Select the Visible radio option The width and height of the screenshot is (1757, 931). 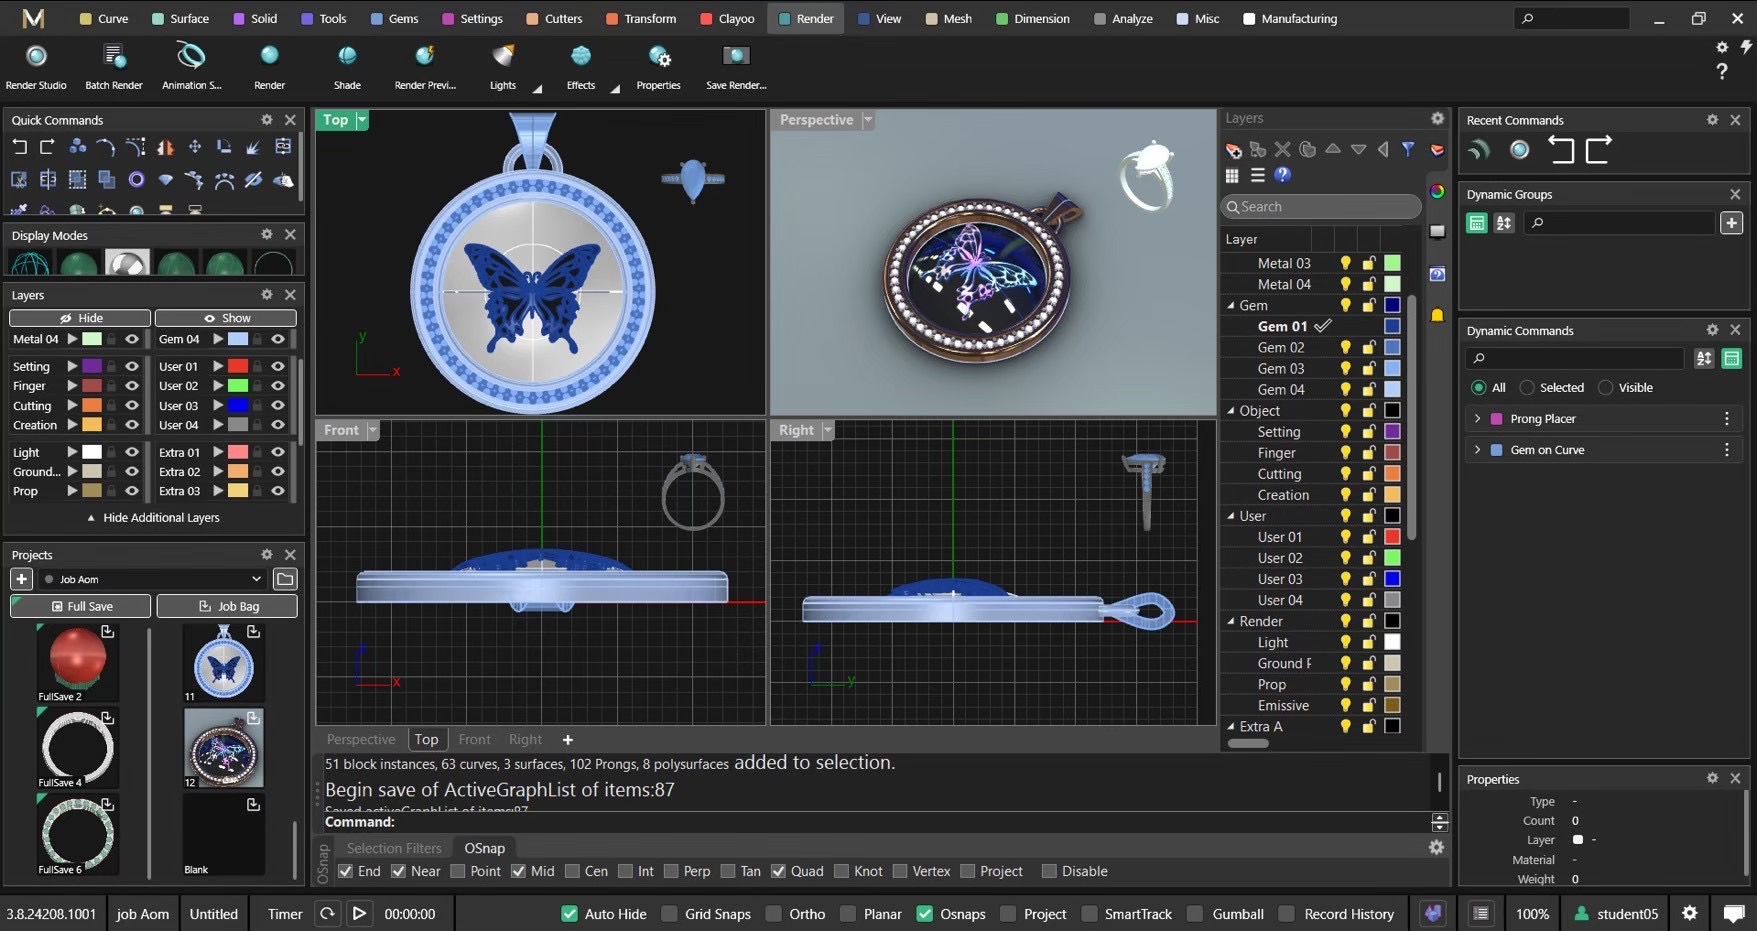point(1606,387)
